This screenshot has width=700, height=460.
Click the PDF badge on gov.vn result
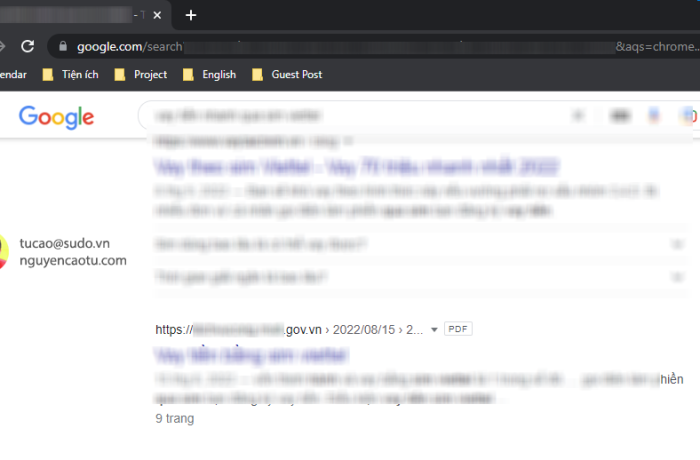click(457, 328)
